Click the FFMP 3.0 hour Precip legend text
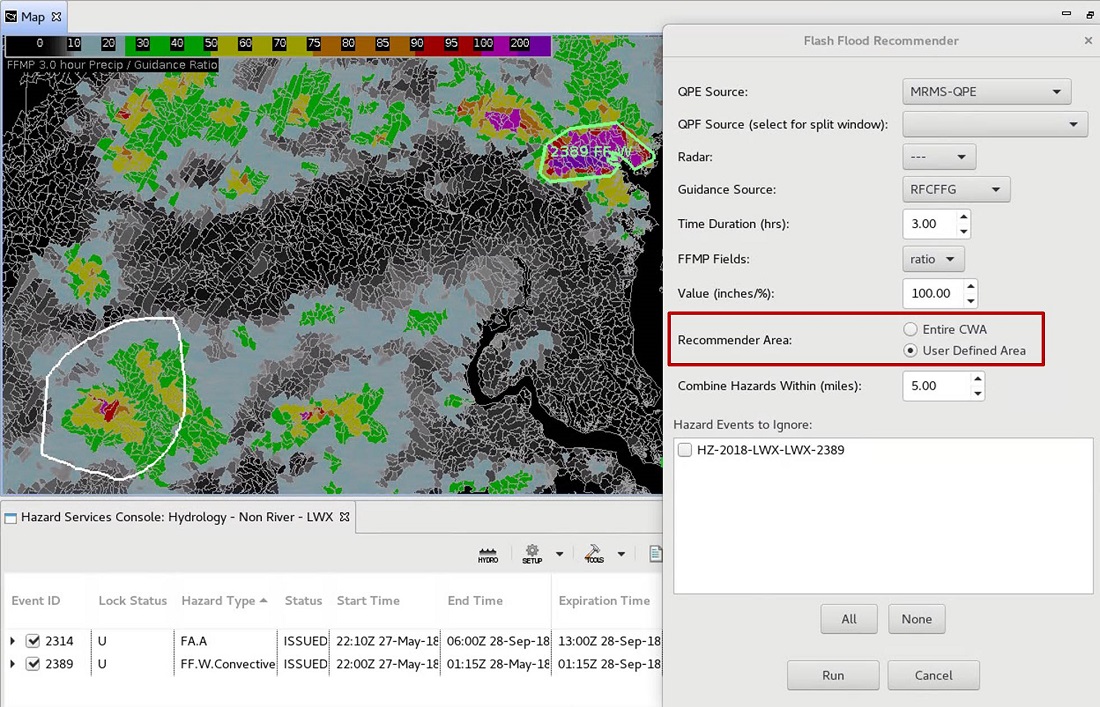 [112, 65]
